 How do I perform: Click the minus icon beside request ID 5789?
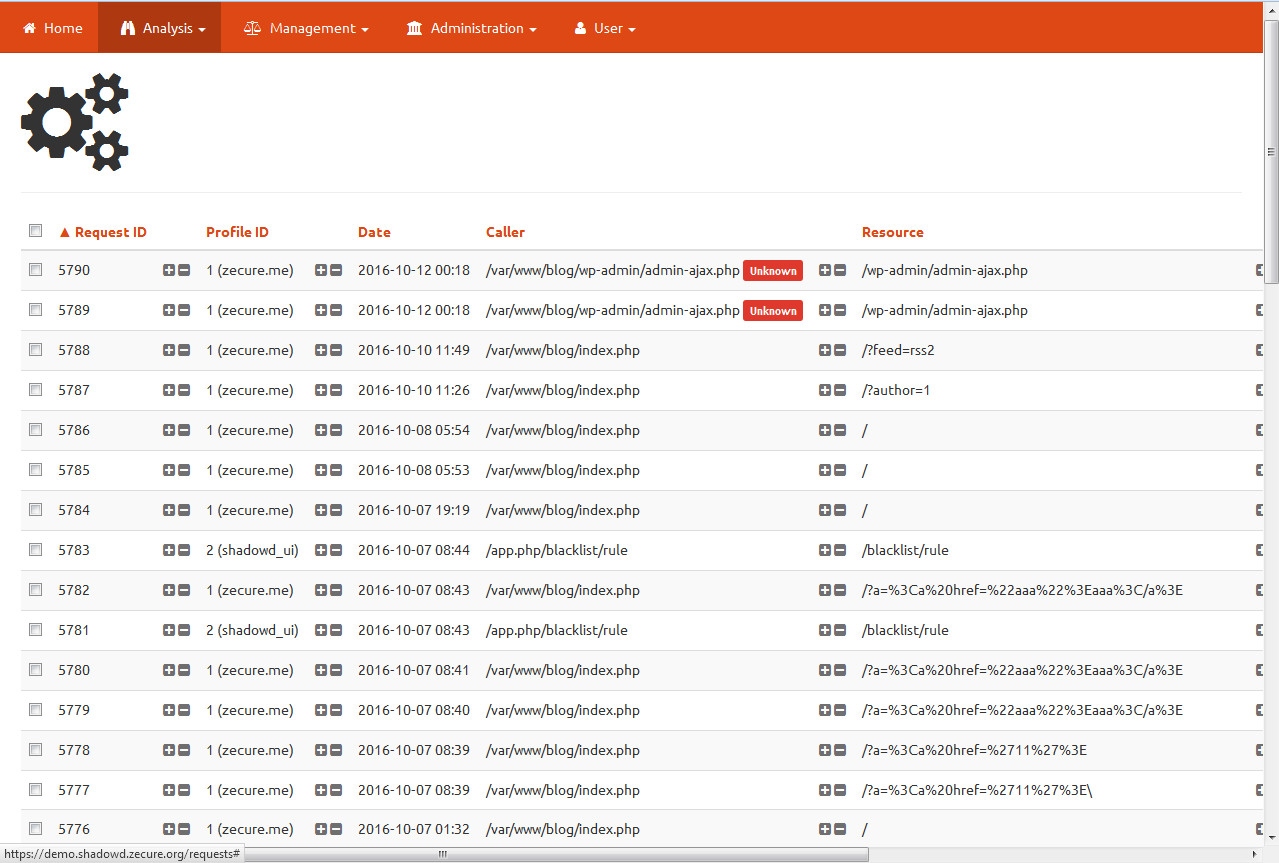tap(184, 310)
